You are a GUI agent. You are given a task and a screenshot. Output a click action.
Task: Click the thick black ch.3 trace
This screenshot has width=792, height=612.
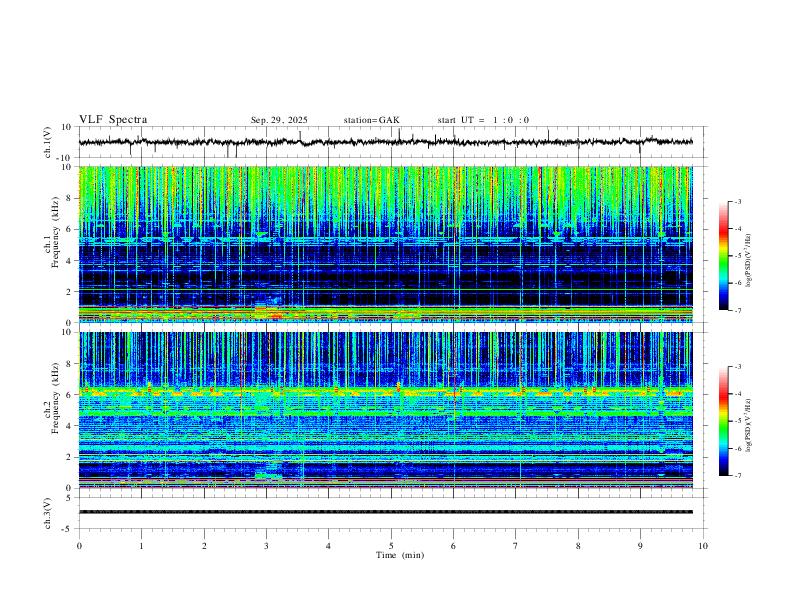pos(386,512)
